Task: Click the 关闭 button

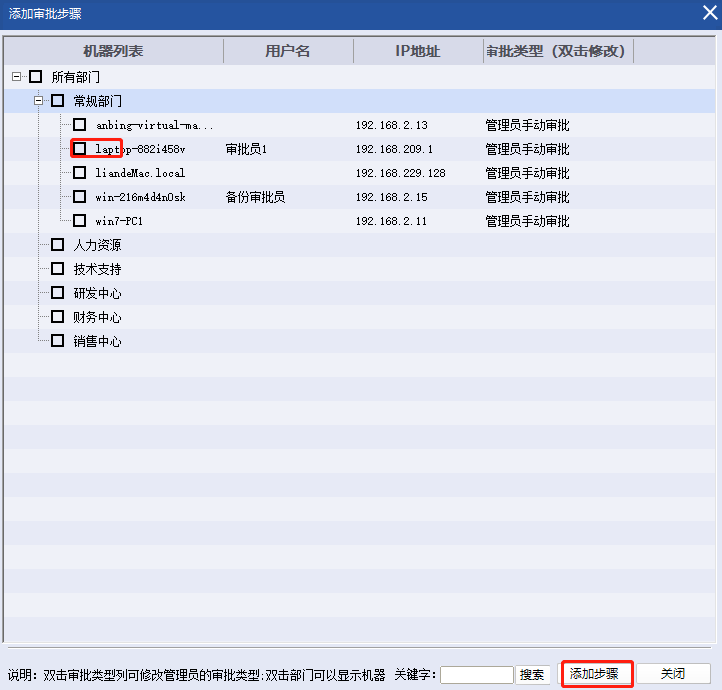Action: (x=673, y=674)
